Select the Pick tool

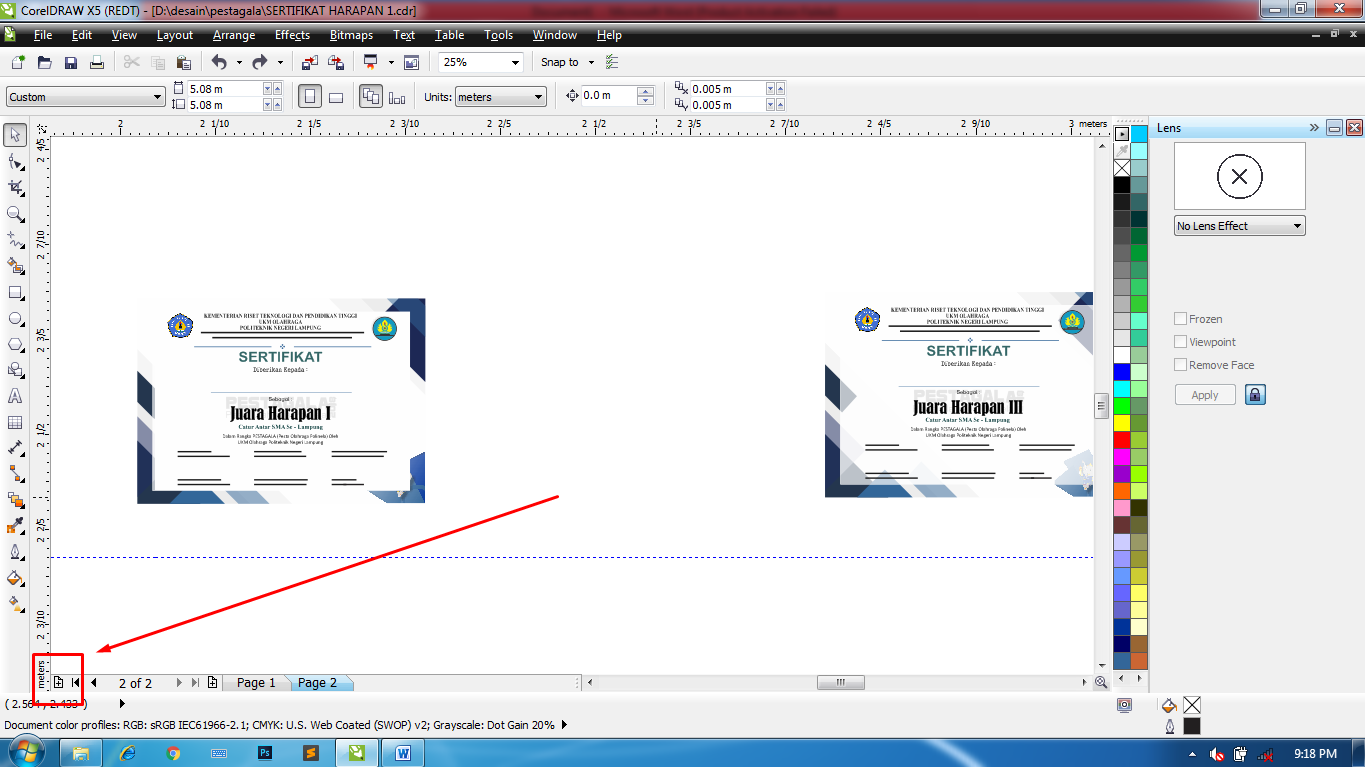tap(14, 133)
